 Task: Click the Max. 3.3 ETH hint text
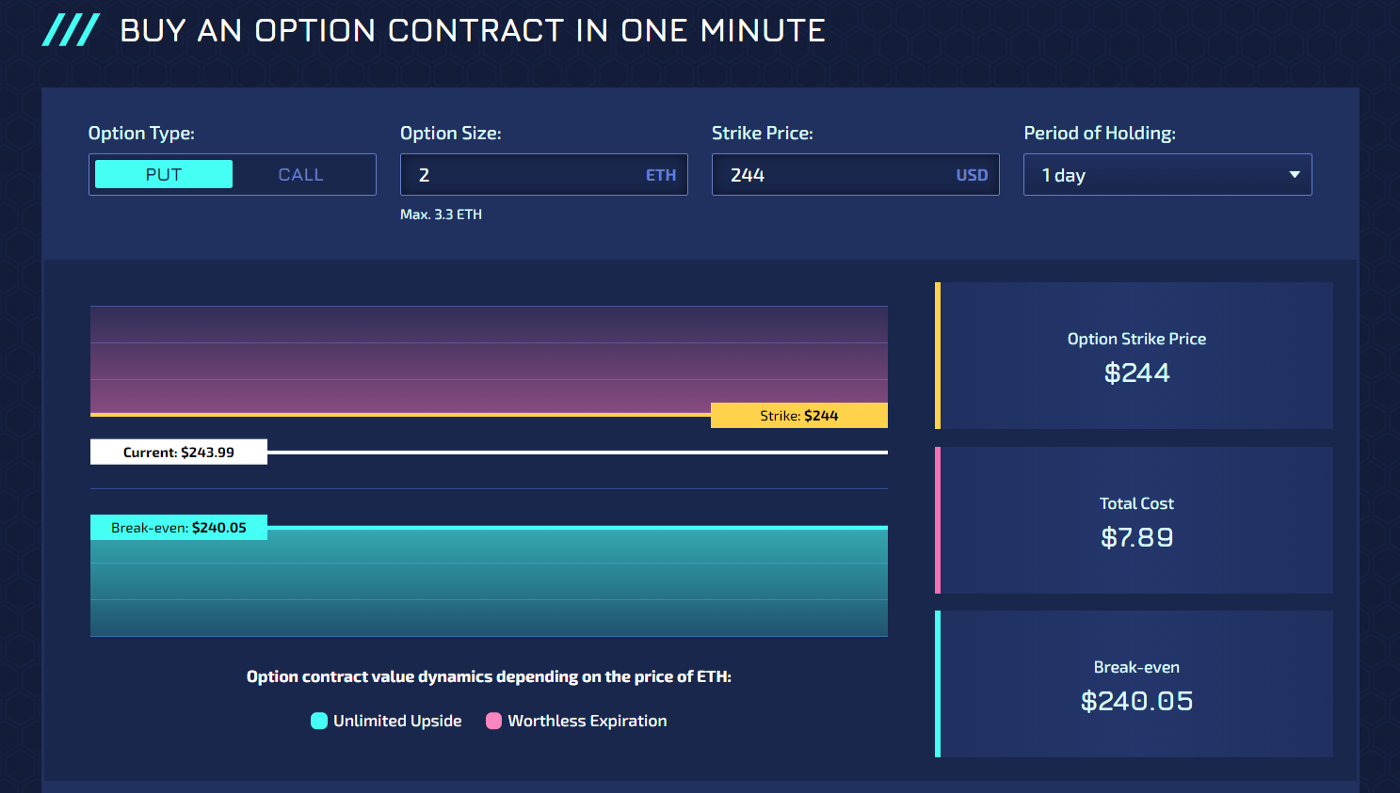(441, 214)
